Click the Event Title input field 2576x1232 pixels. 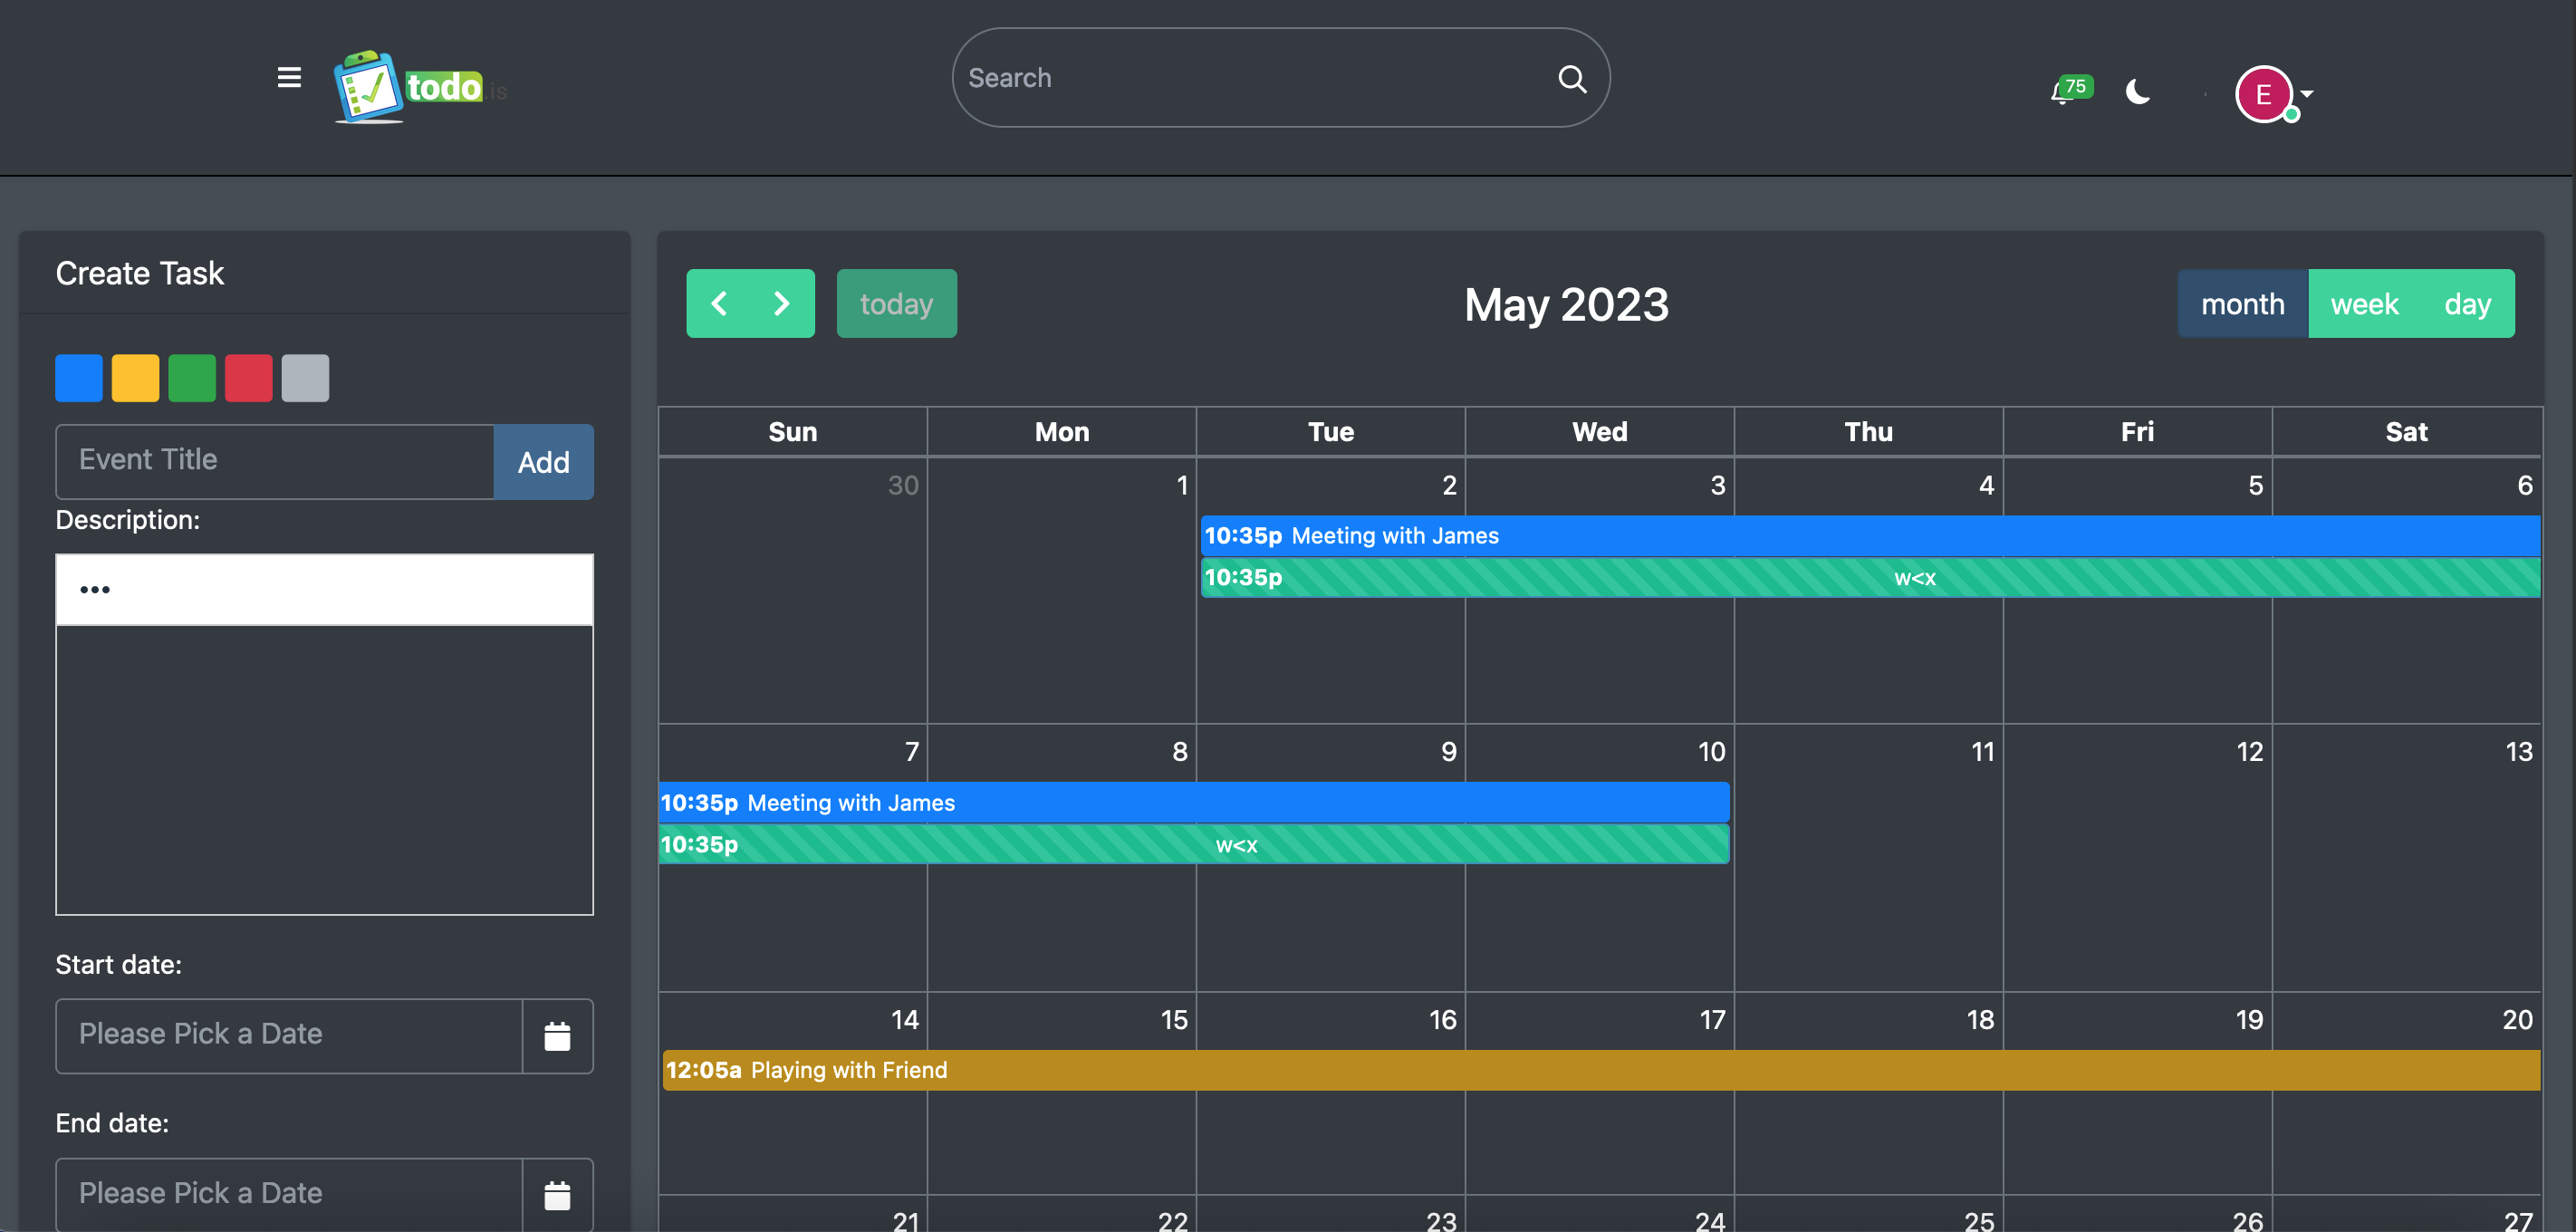275,461
